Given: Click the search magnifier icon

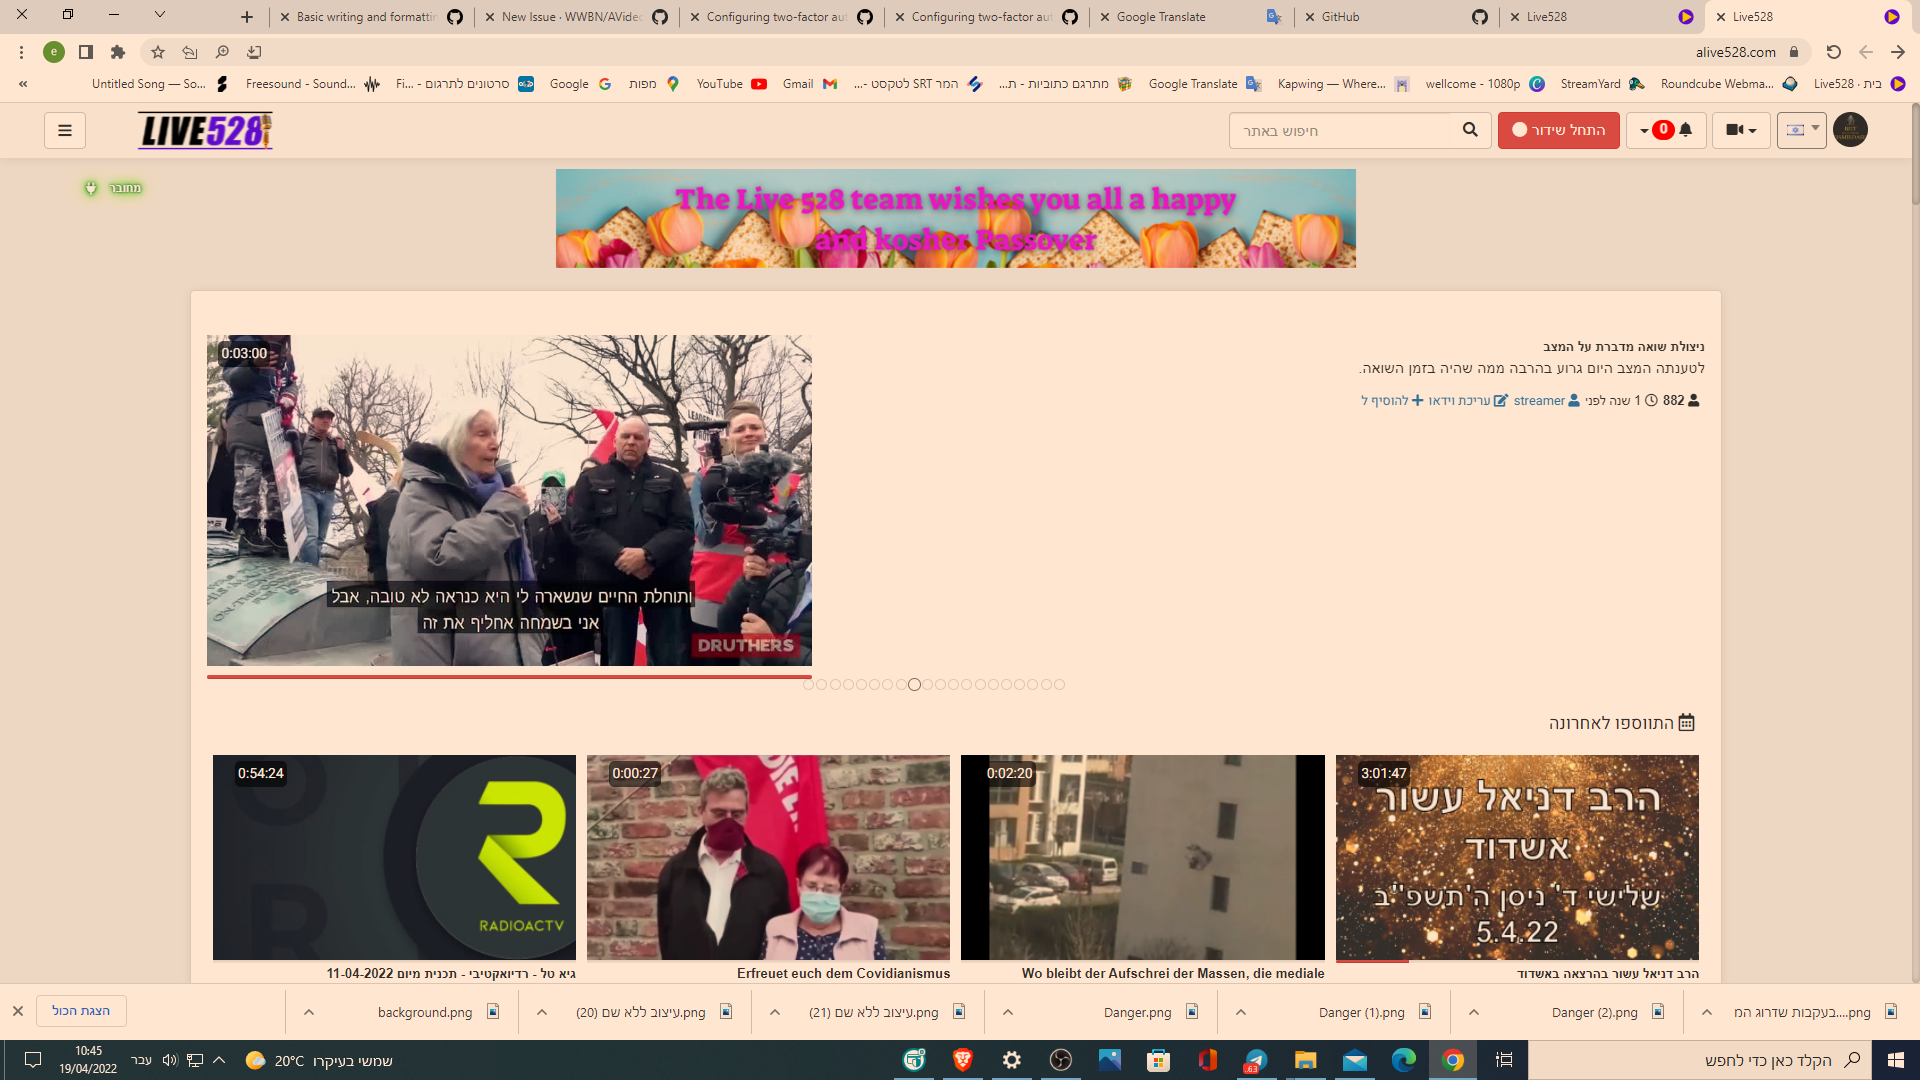Looking at the screenshot, I should pyautogui.click(x=1470, y=130).
